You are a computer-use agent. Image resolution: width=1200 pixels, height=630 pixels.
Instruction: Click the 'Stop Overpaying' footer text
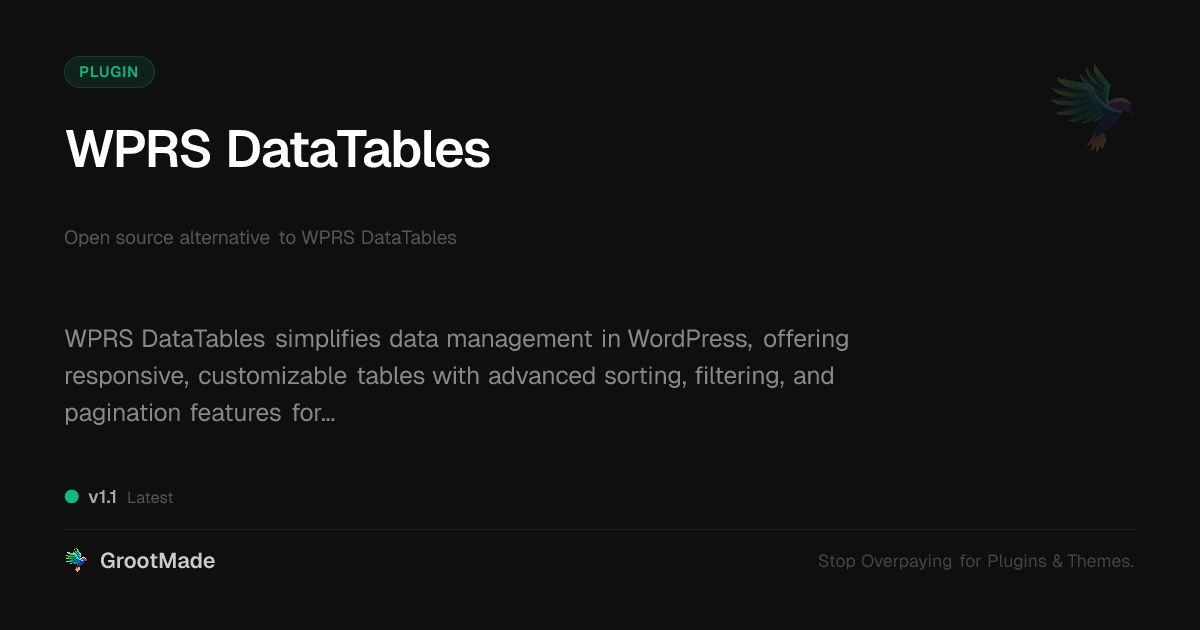coord(885,562)
